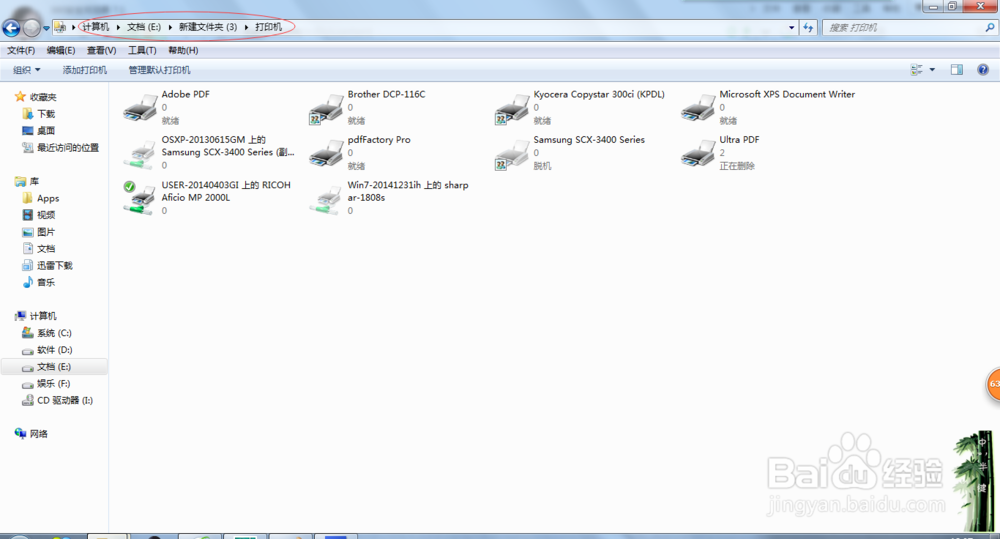This screenshot has width=1000, height=539.
Task: Select the Ultra PDF printer icon
Action: click(x=698, y=153)
